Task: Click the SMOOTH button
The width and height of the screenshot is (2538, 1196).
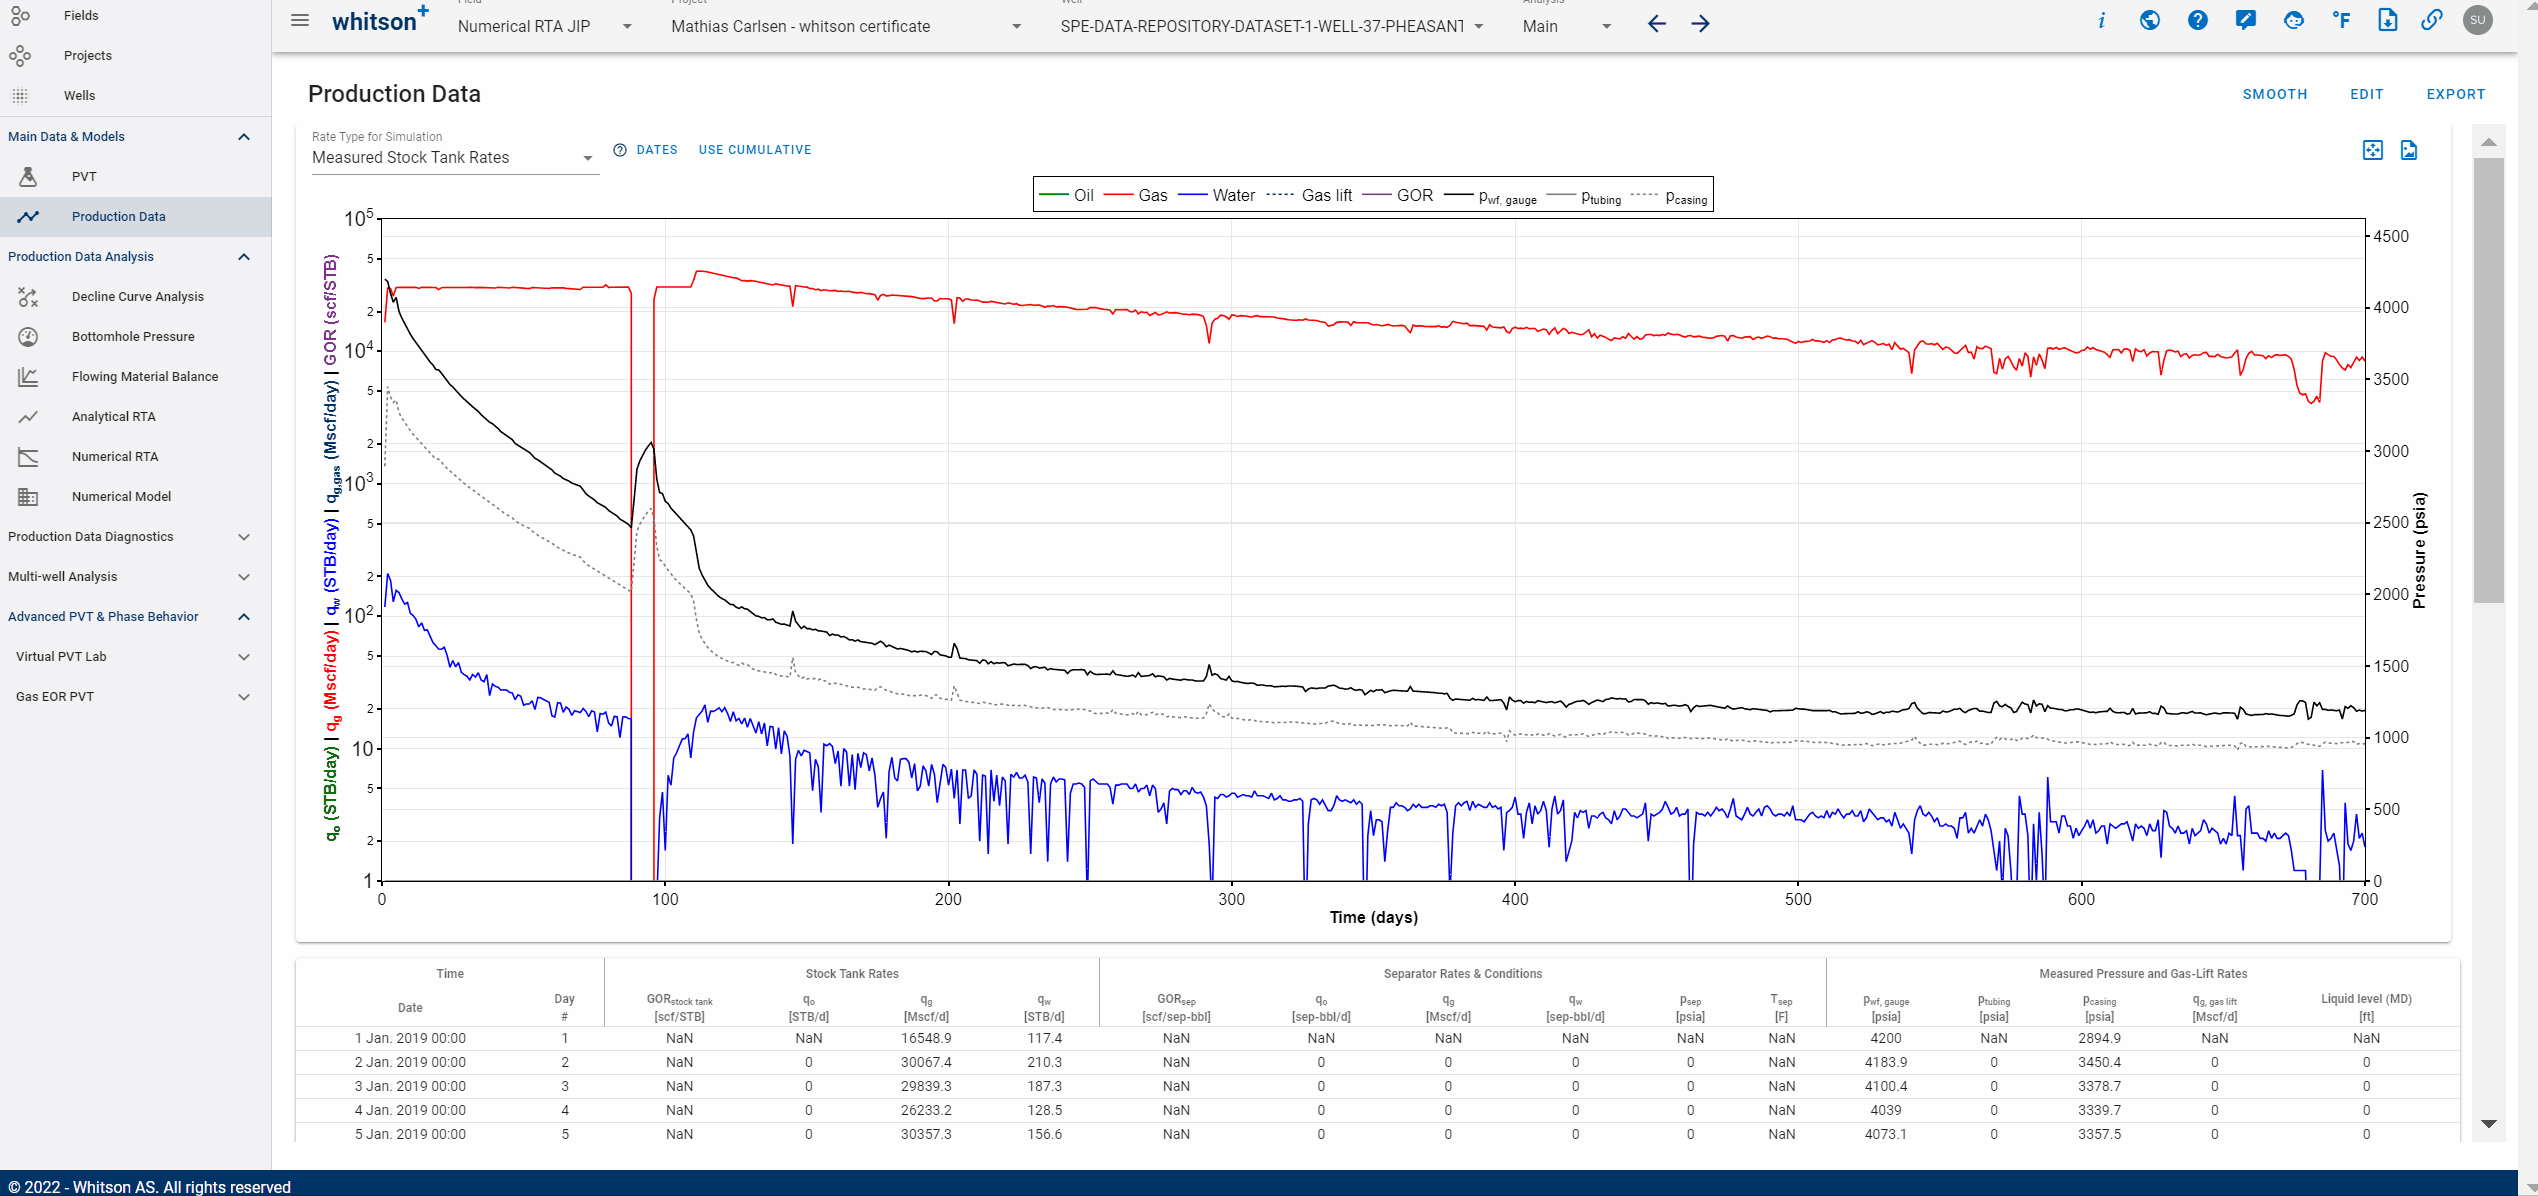Action: (x=2274, y=94)
